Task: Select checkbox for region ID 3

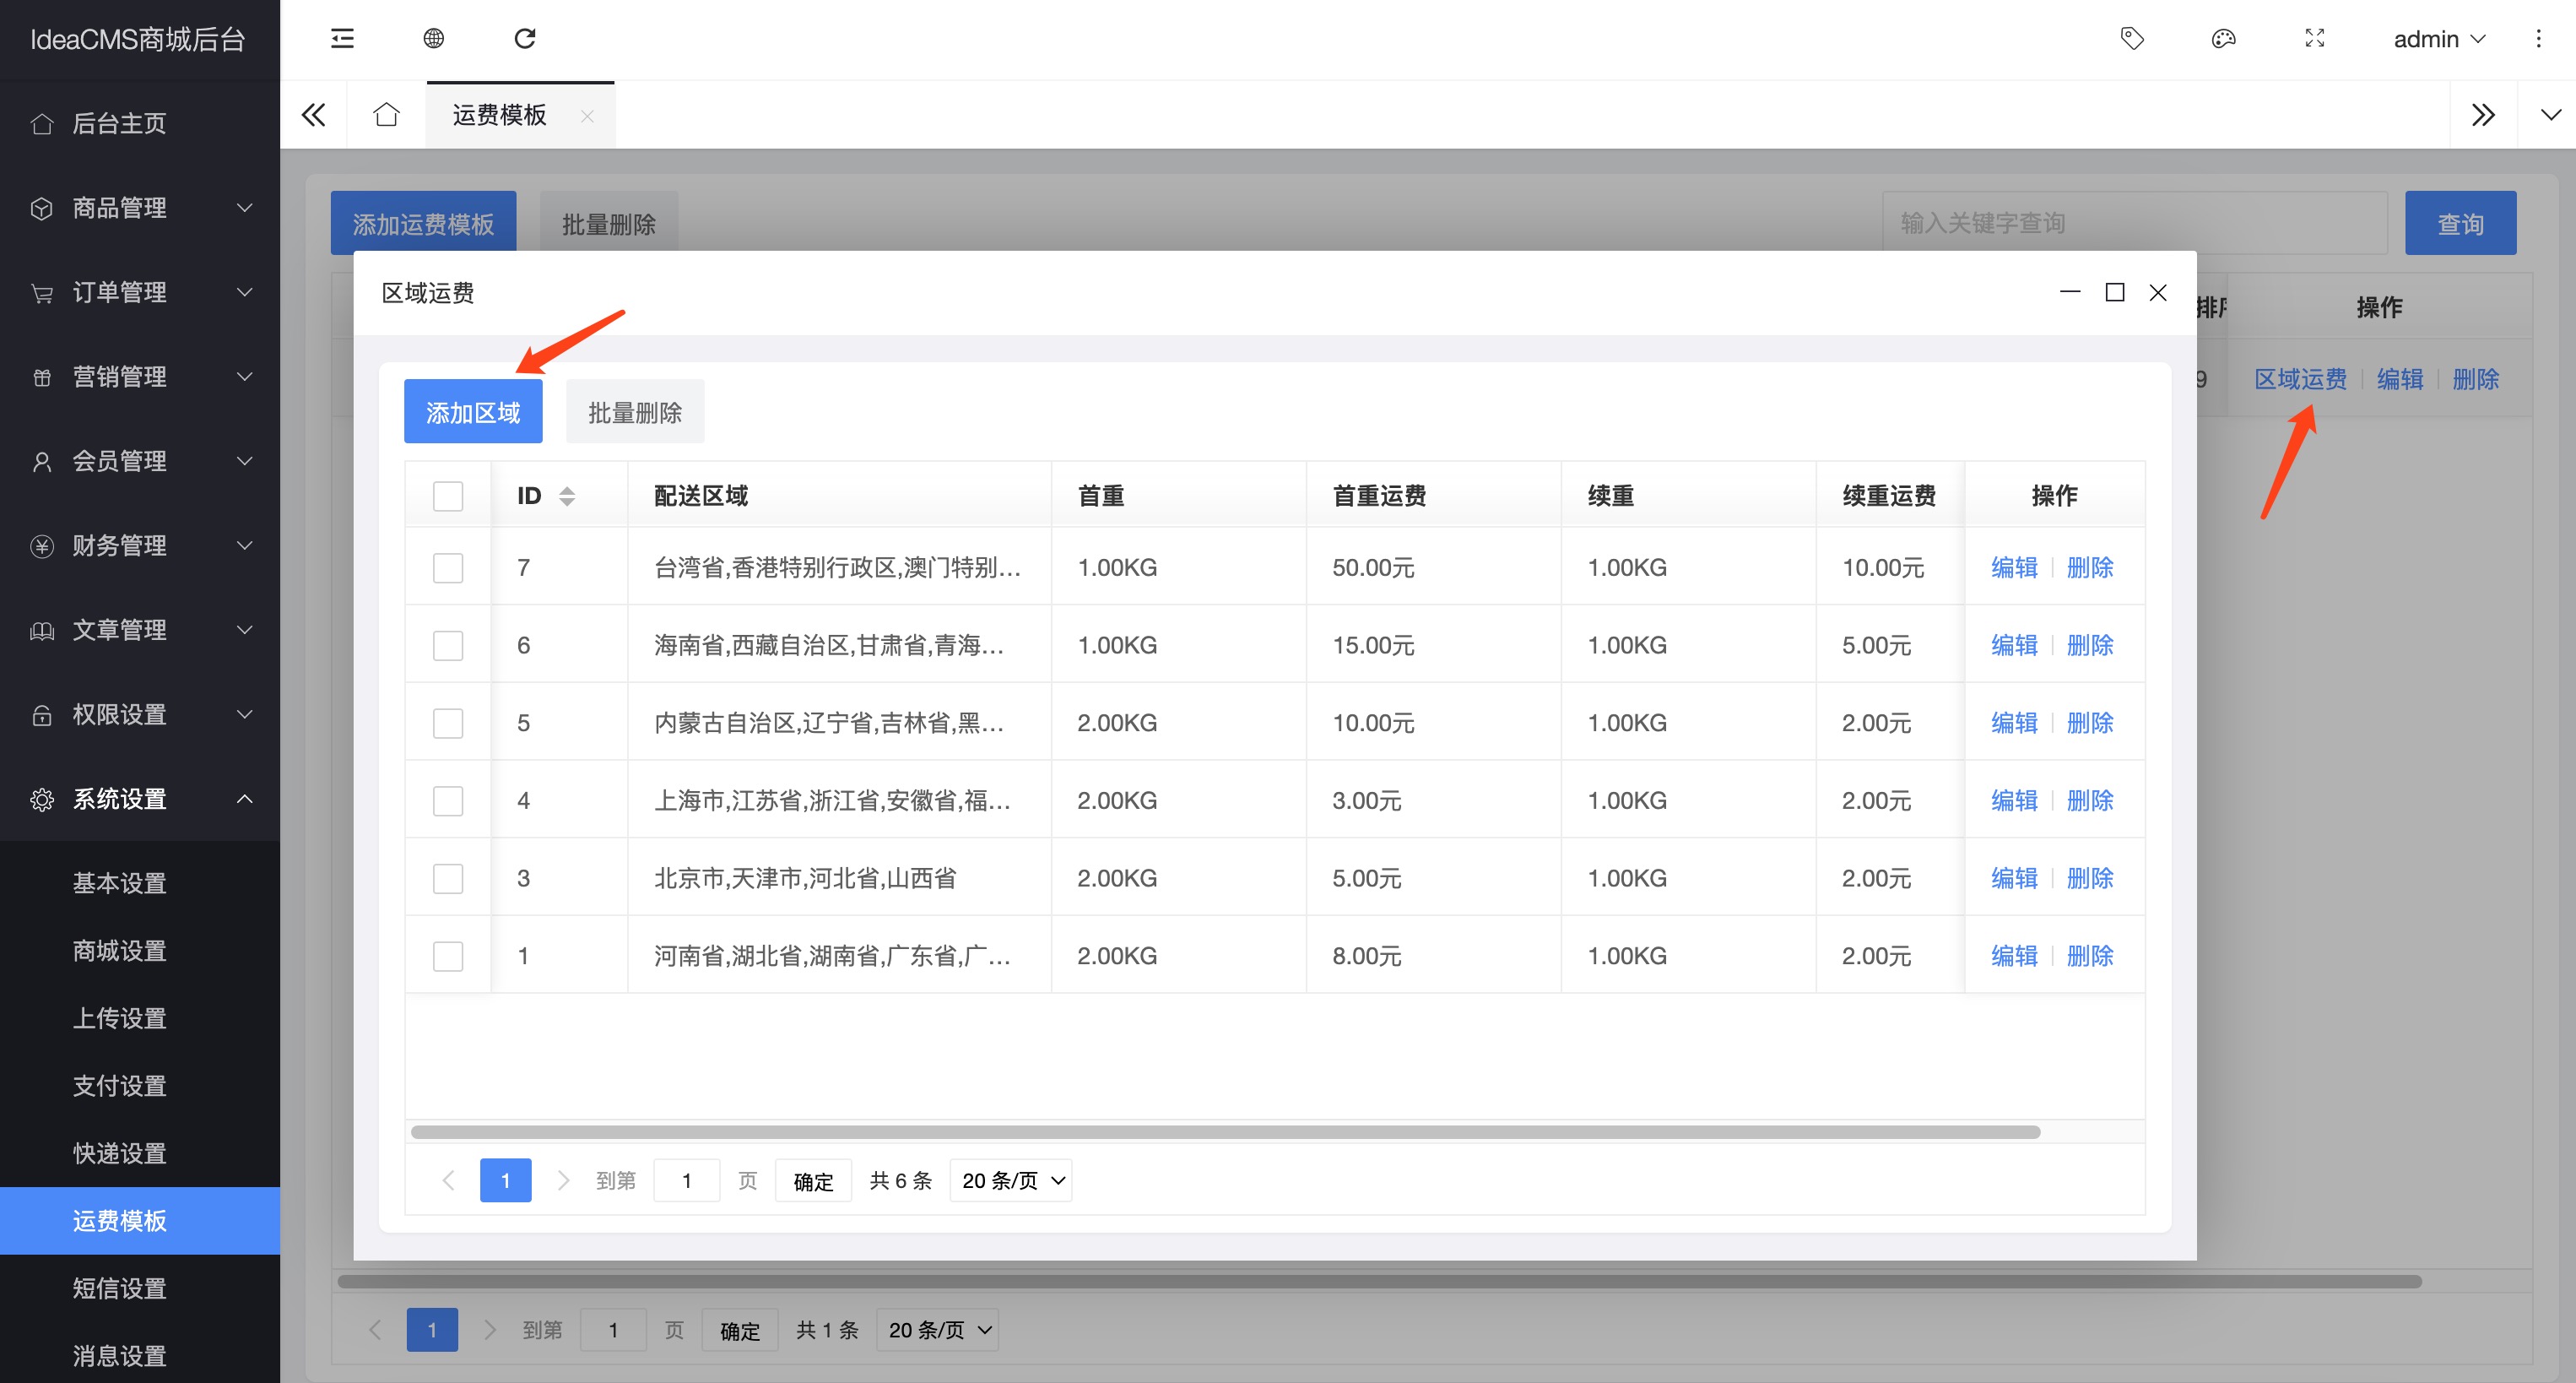Action: point(448,878)
